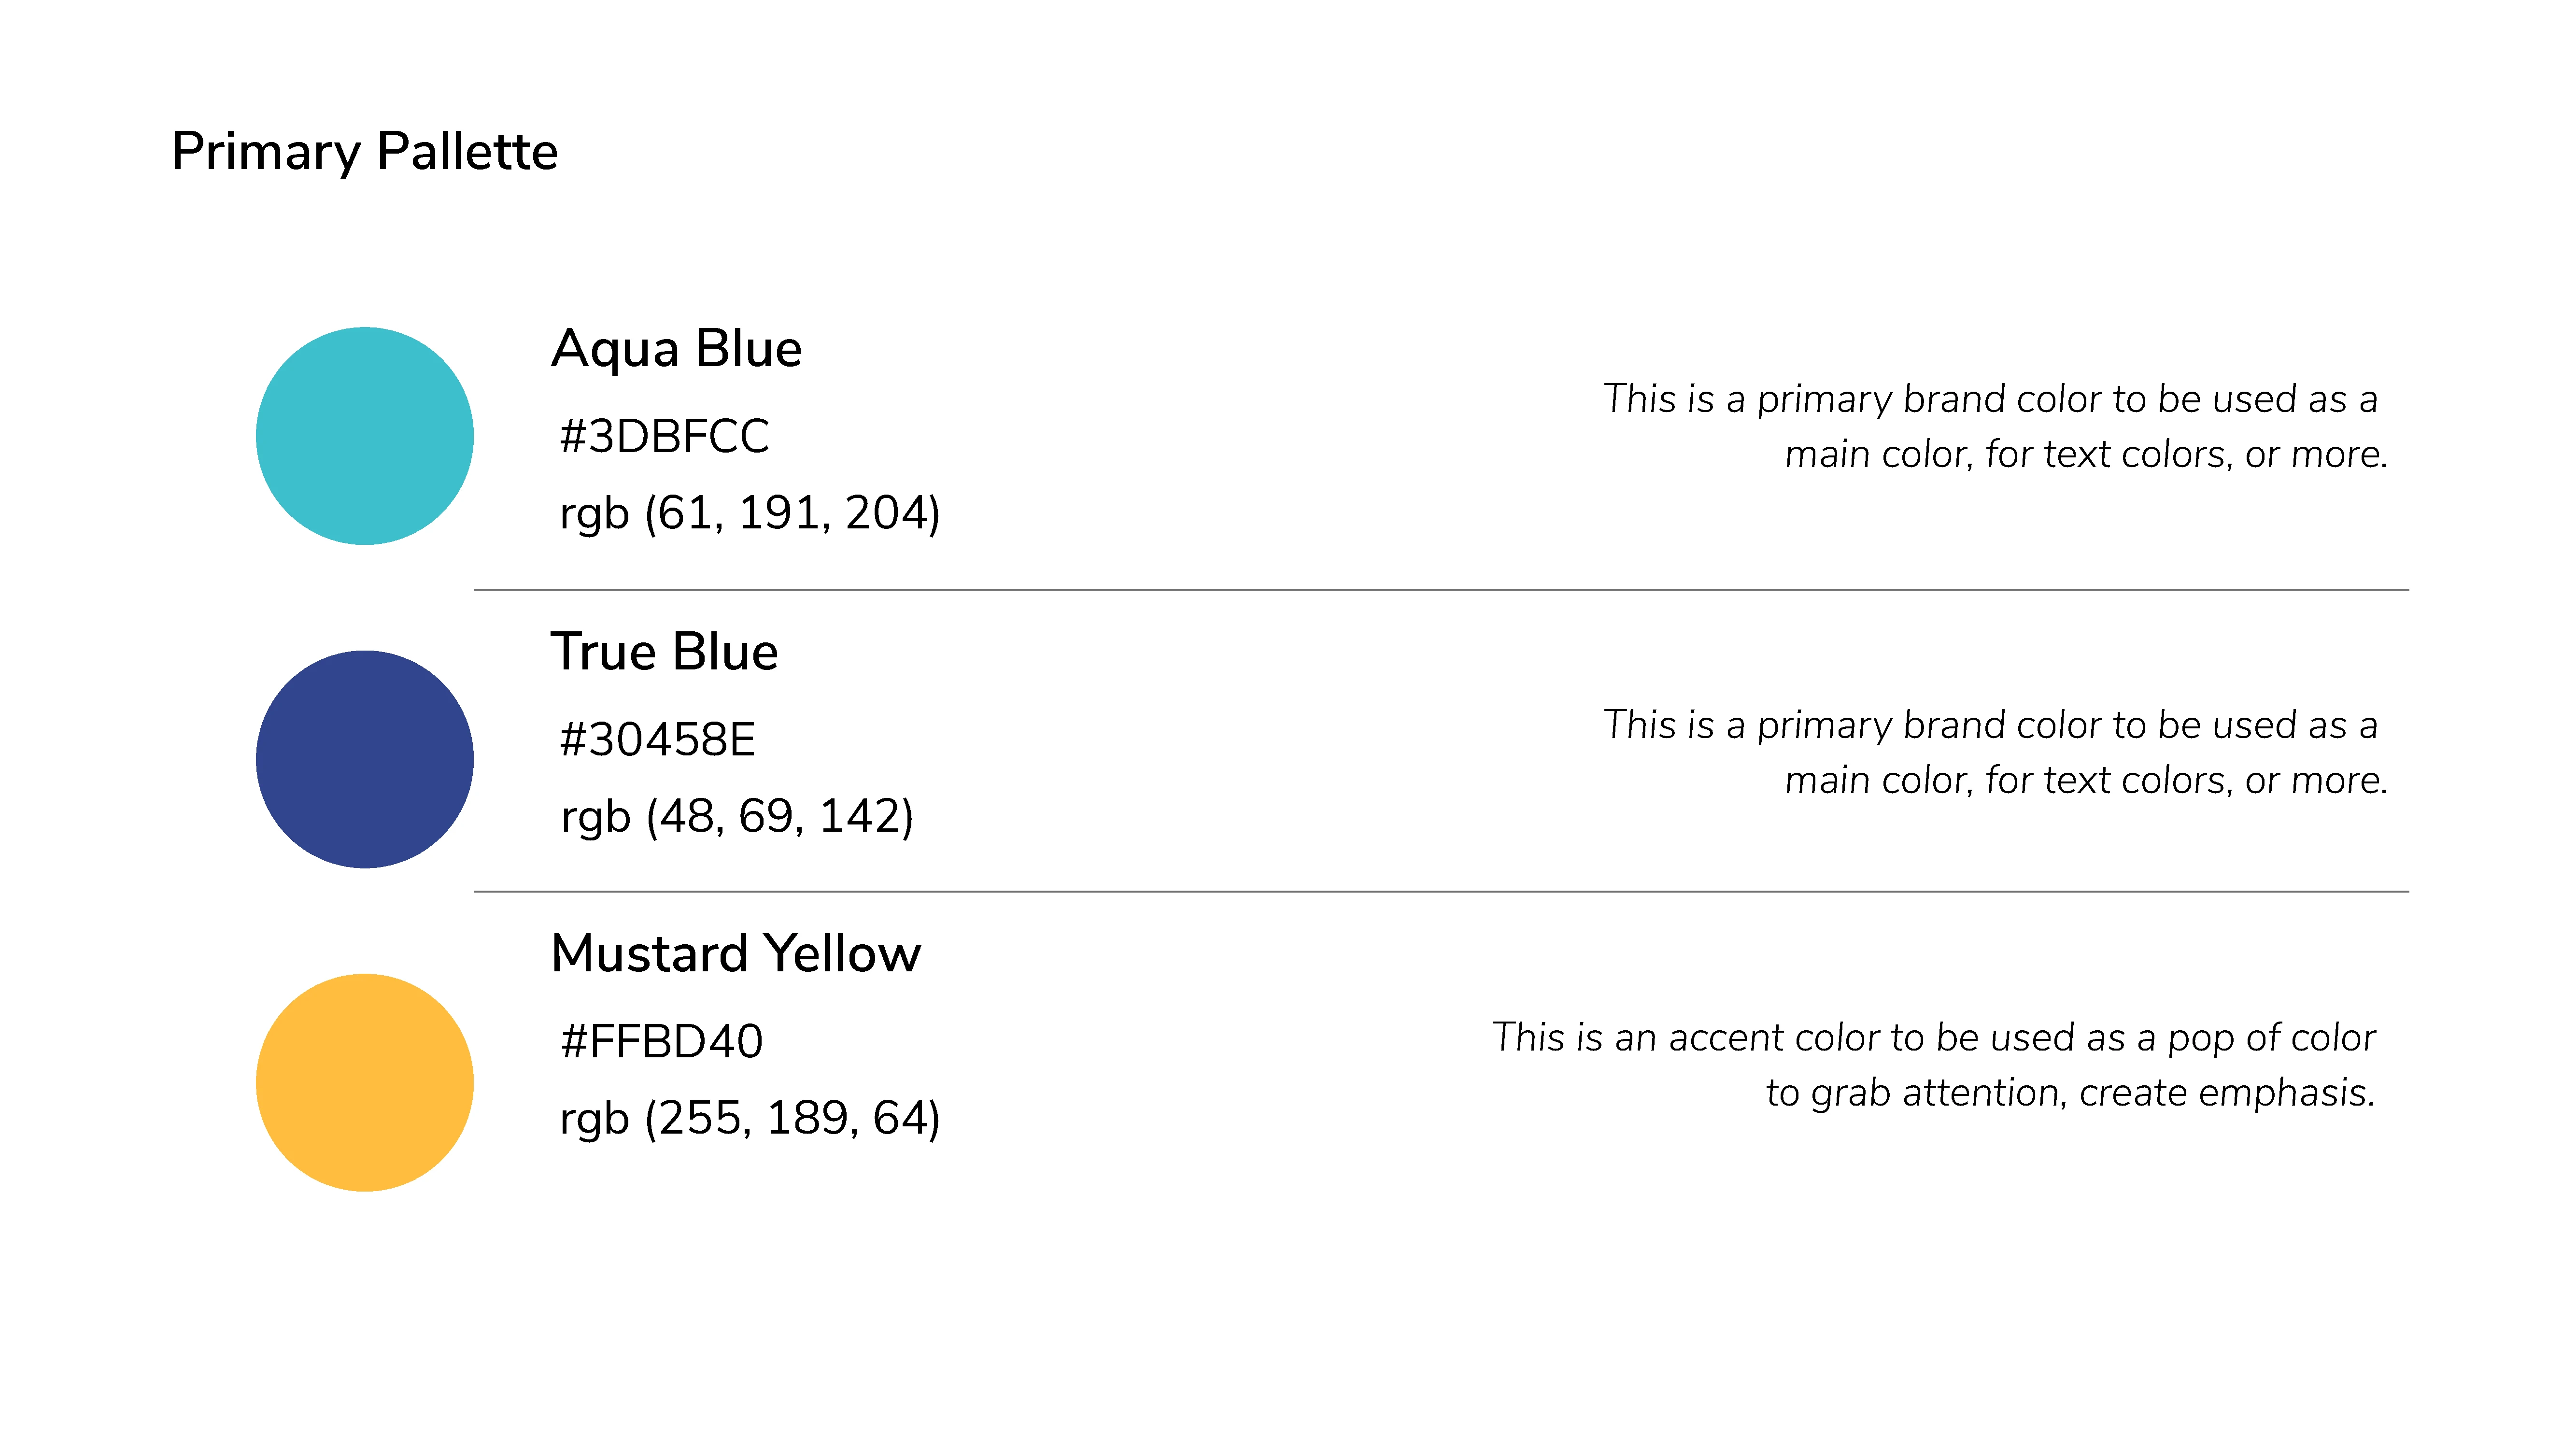
Task: Select the Aqua Blue heading text
Action: [x=676, y=349]
